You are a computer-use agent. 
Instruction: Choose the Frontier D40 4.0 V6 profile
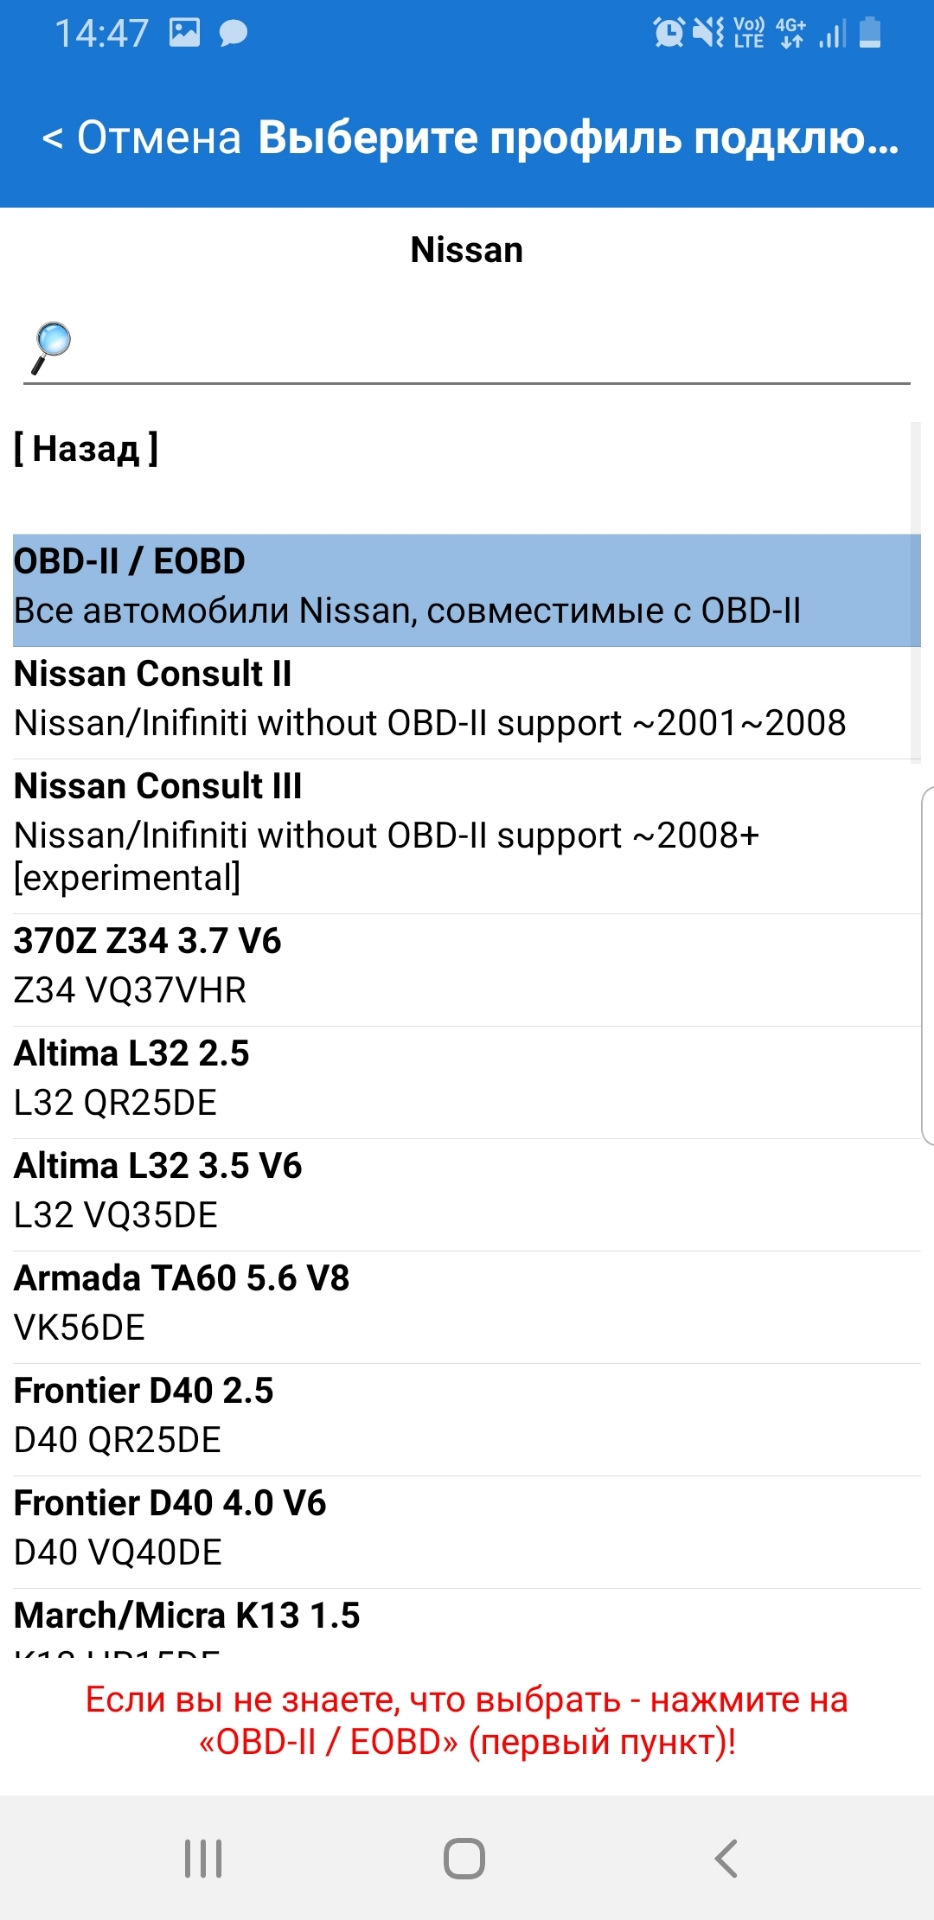(x=466, y=1529)
